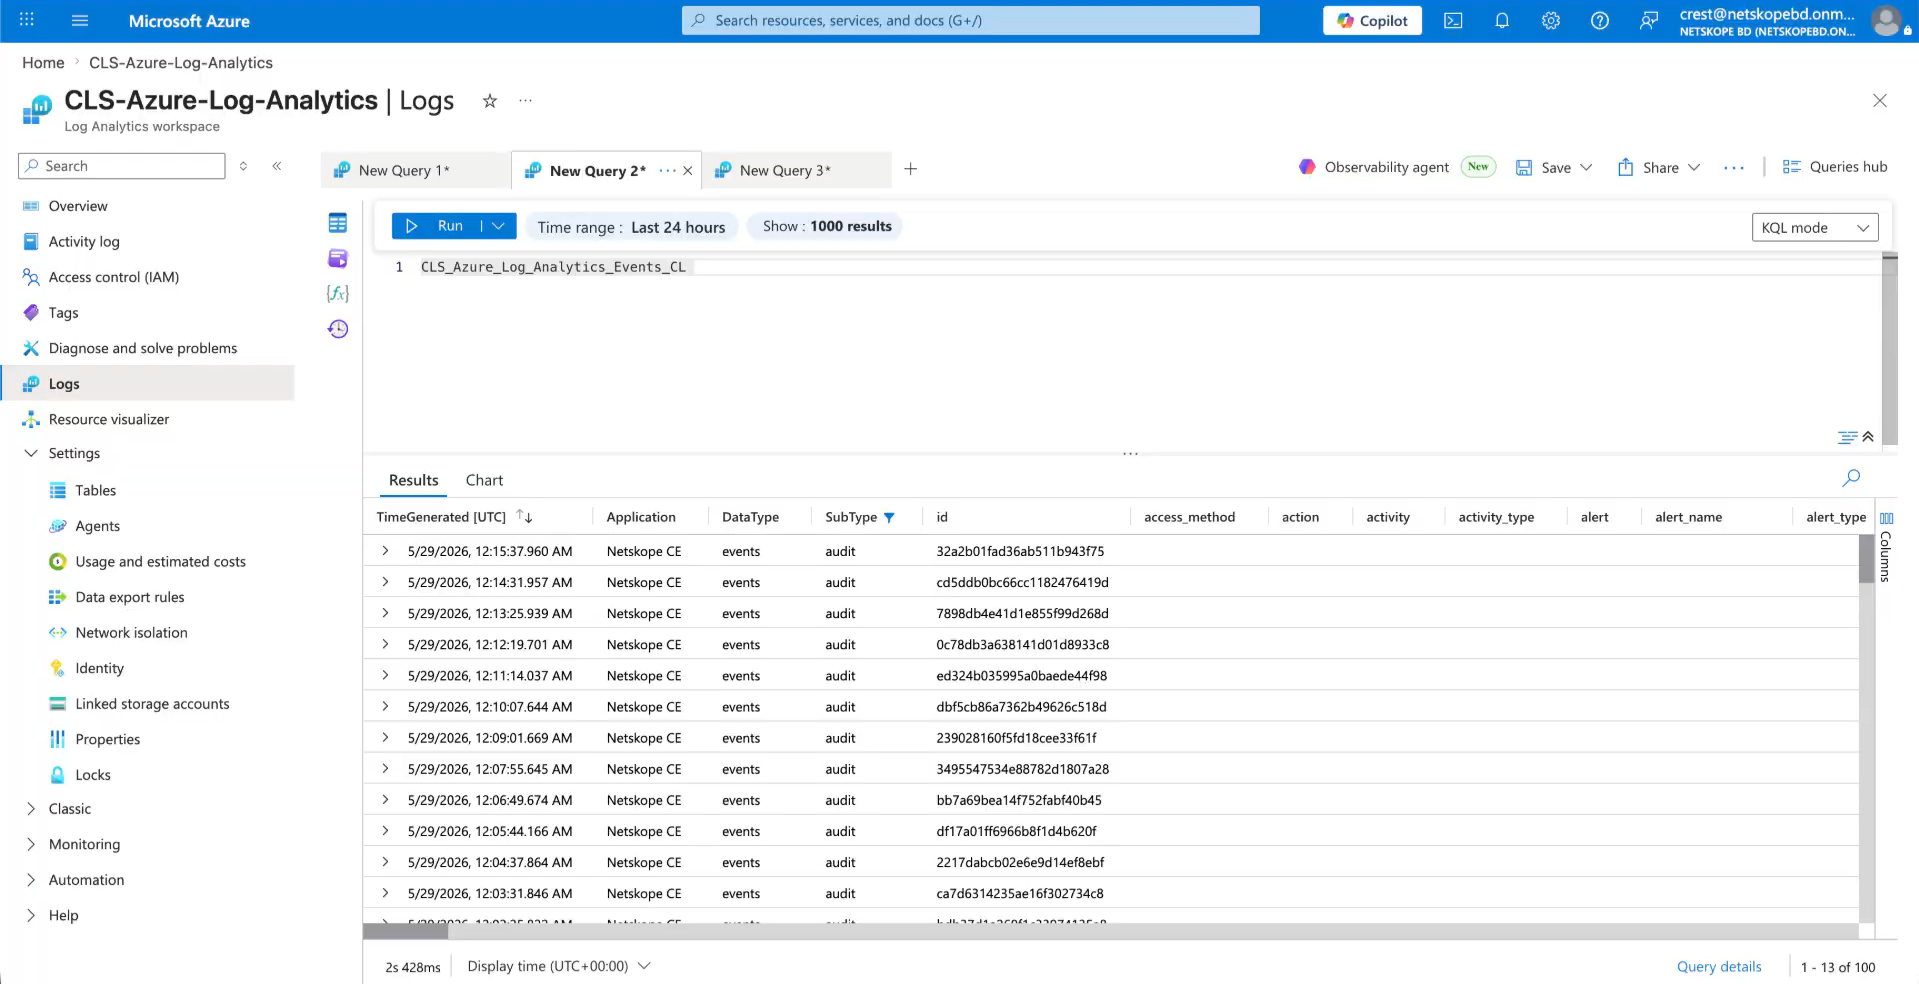Click the left menu Search box
Viewport: 1919px width, 984px height.
point(122,166)
